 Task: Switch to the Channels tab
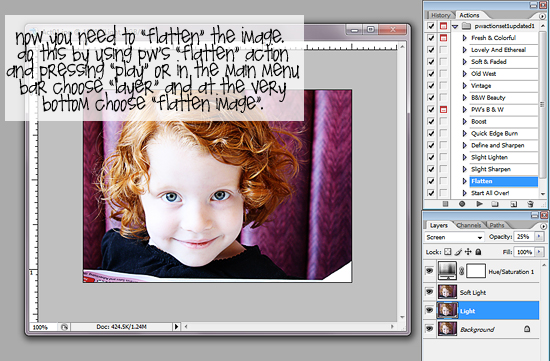click(469, 225)
